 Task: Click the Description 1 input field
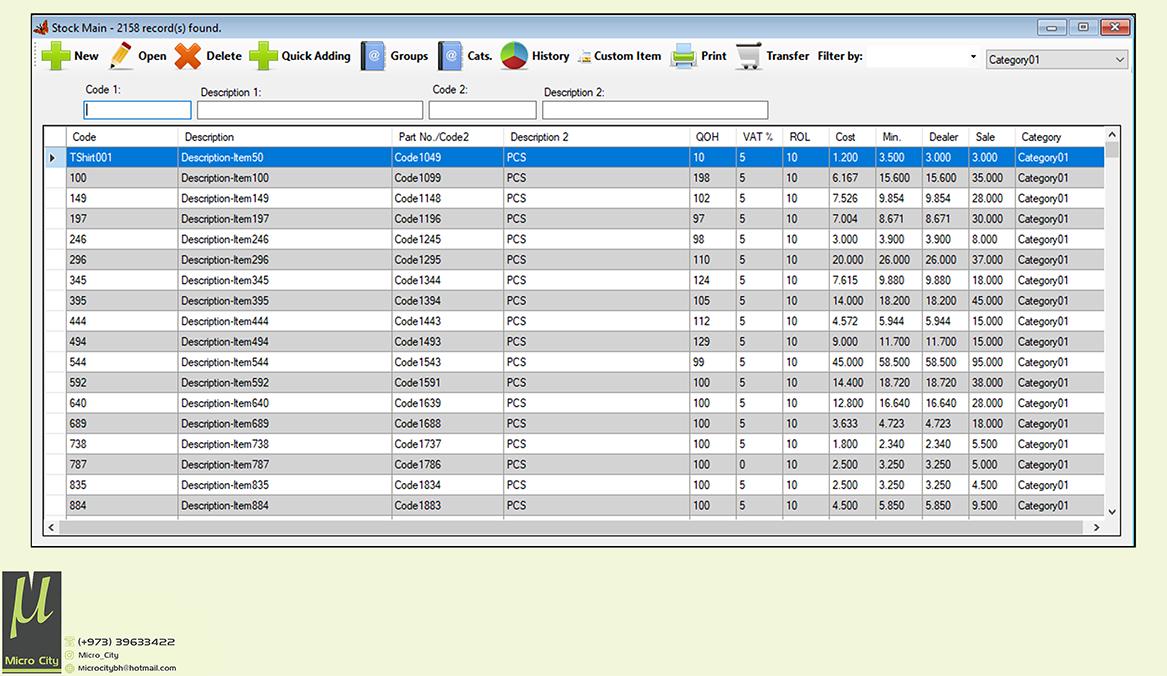(x=310, y=110)
